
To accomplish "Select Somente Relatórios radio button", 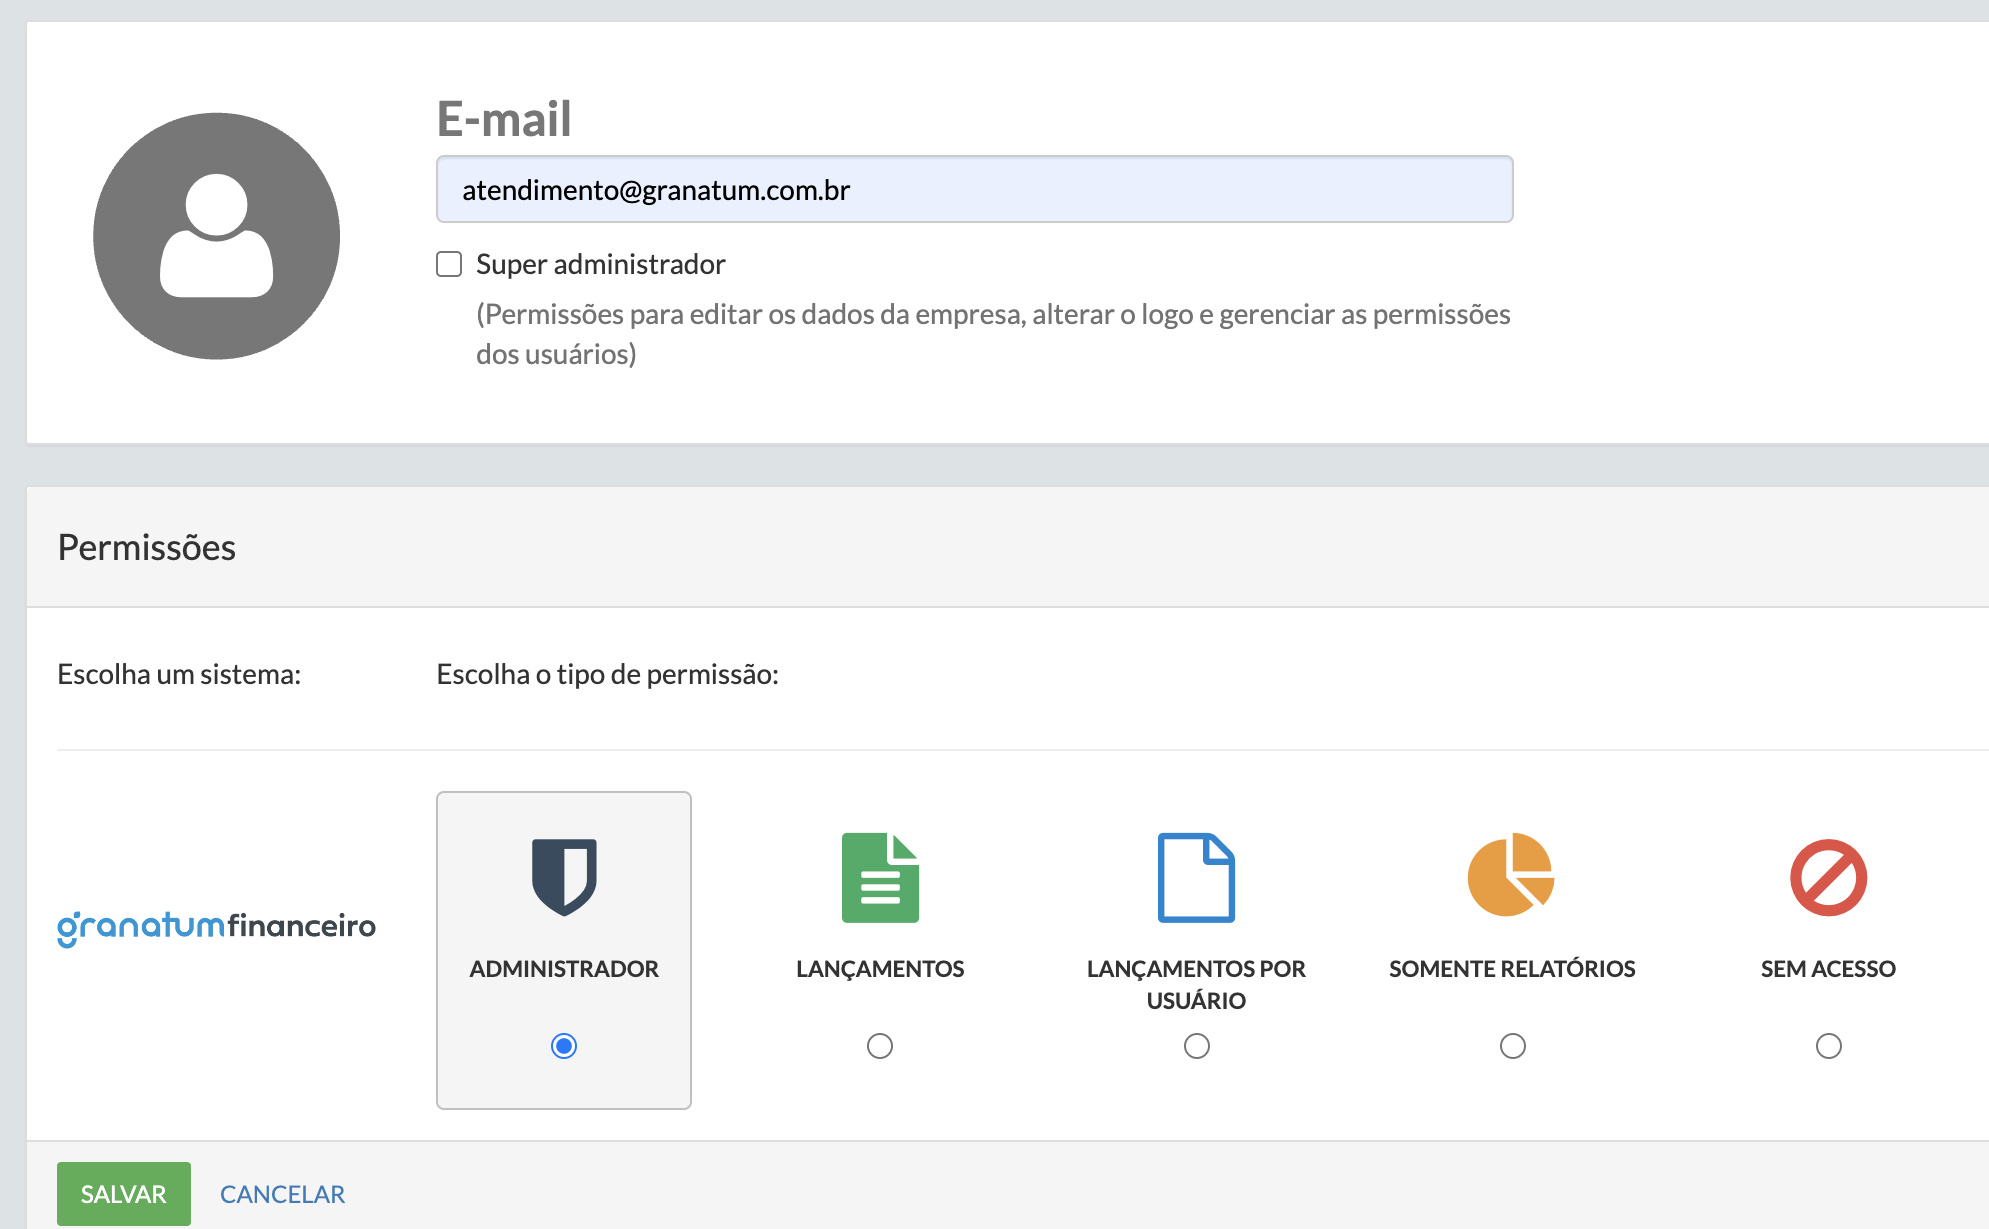I will [x=1513, y=1046].
